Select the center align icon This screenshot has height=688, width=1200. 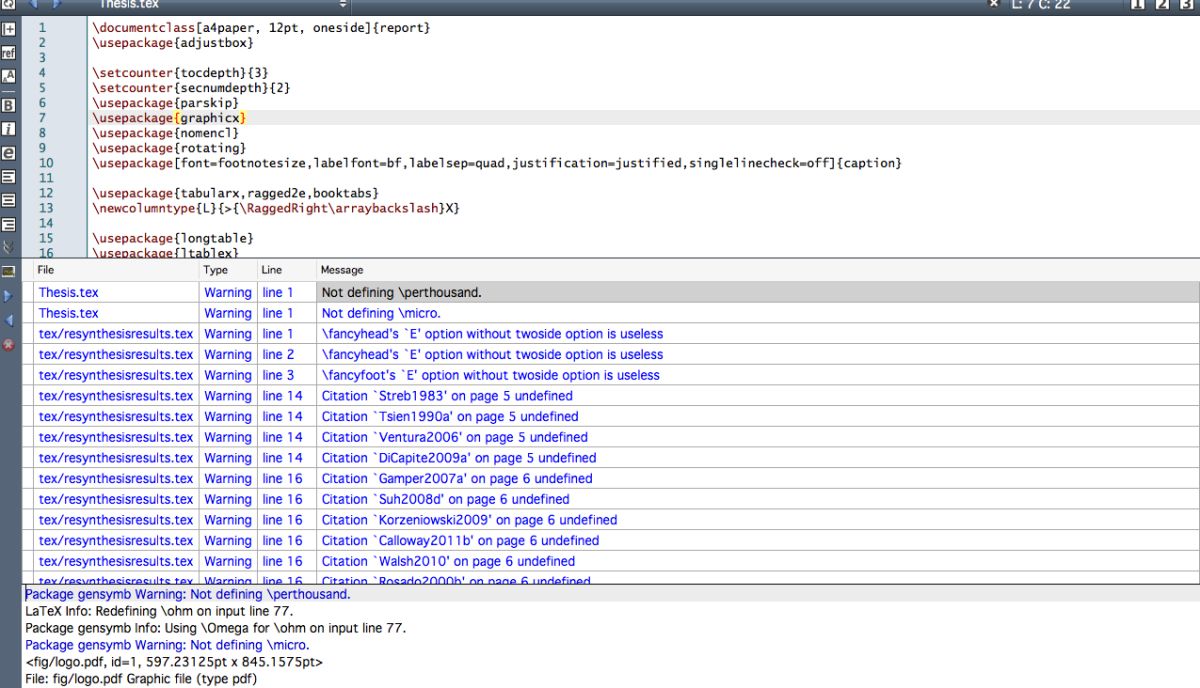8,201
